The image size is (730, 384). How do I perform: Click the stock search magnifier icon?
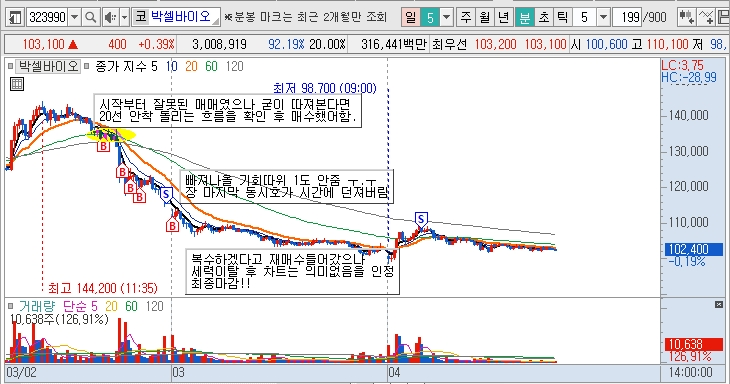point(91,18)
